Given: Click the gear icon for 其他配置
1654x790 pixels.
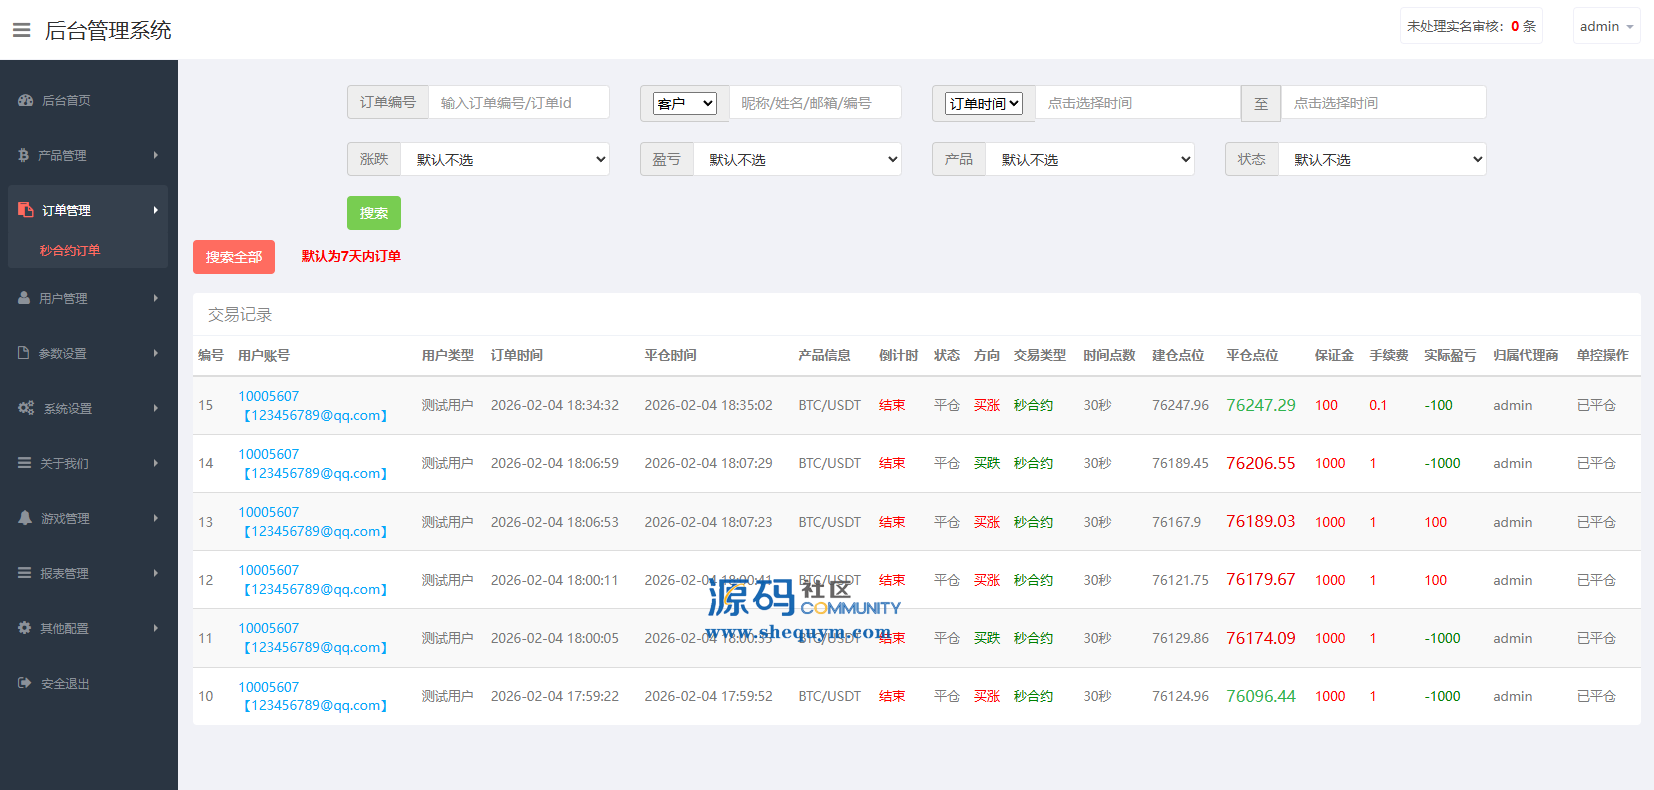Looking at the screenshot, I should (25, 628).
